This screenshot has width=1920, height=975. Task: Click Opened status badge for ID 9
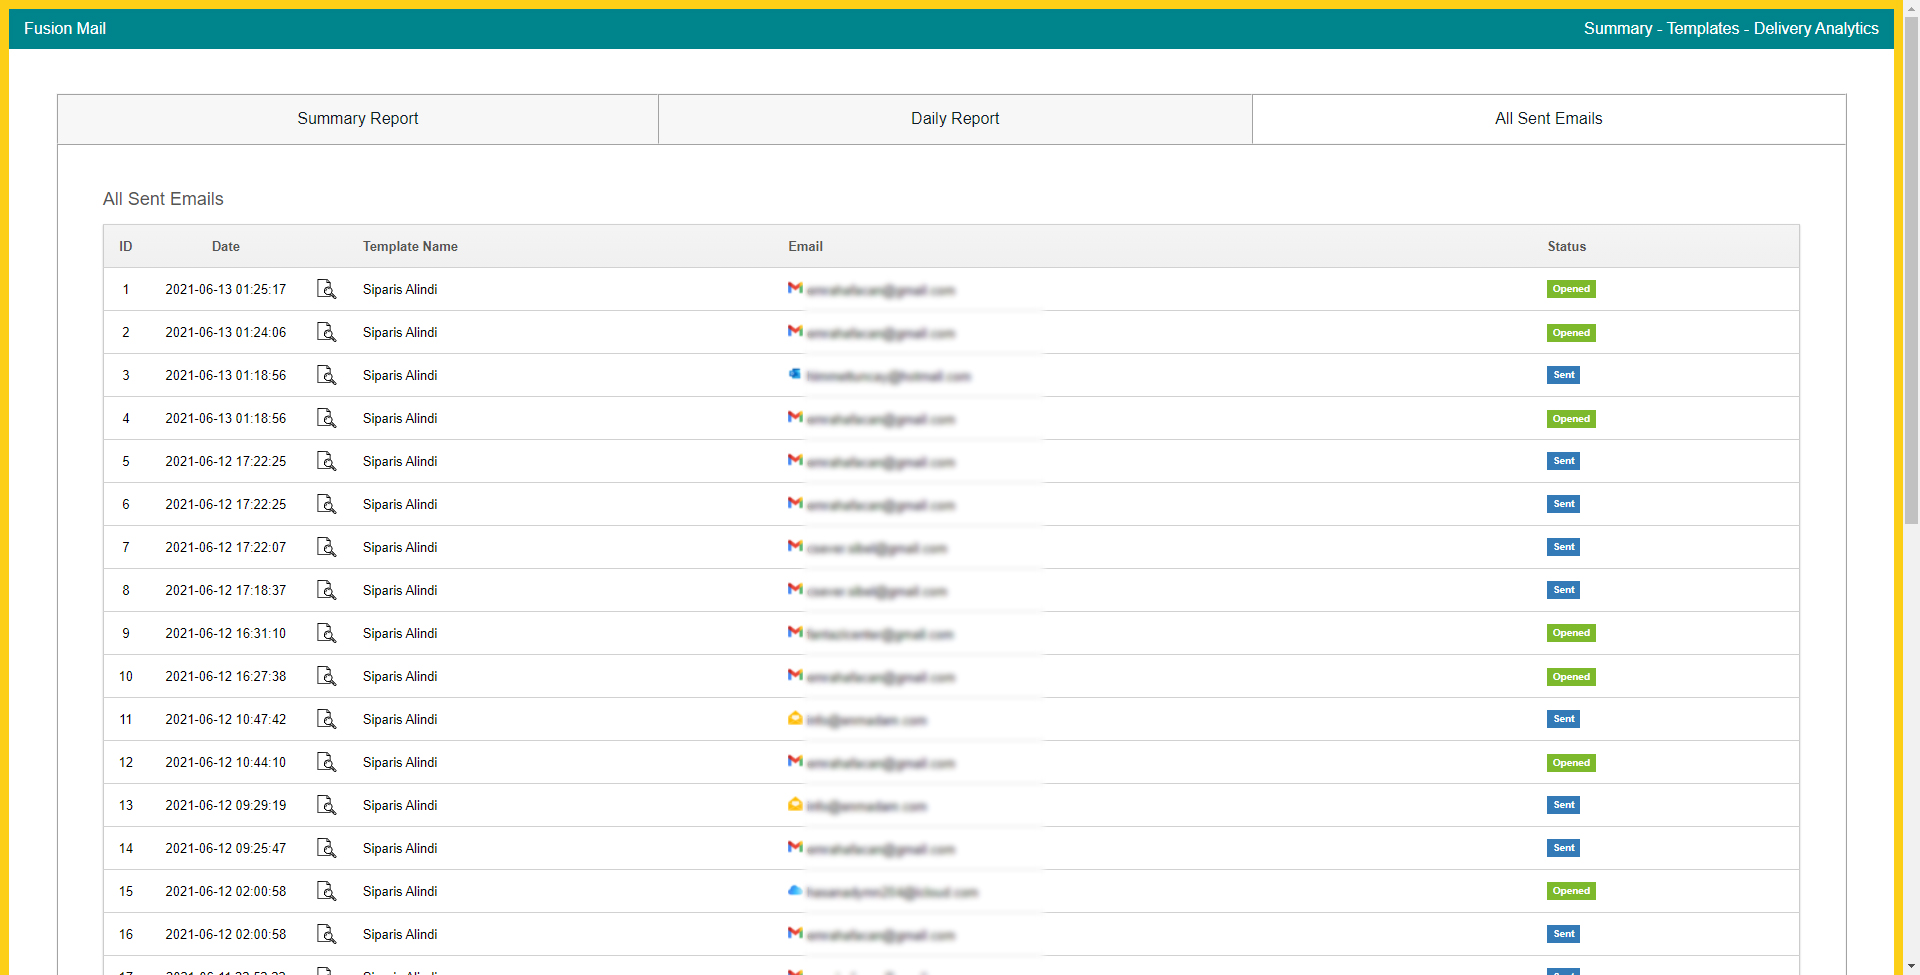coord(1571,633)
